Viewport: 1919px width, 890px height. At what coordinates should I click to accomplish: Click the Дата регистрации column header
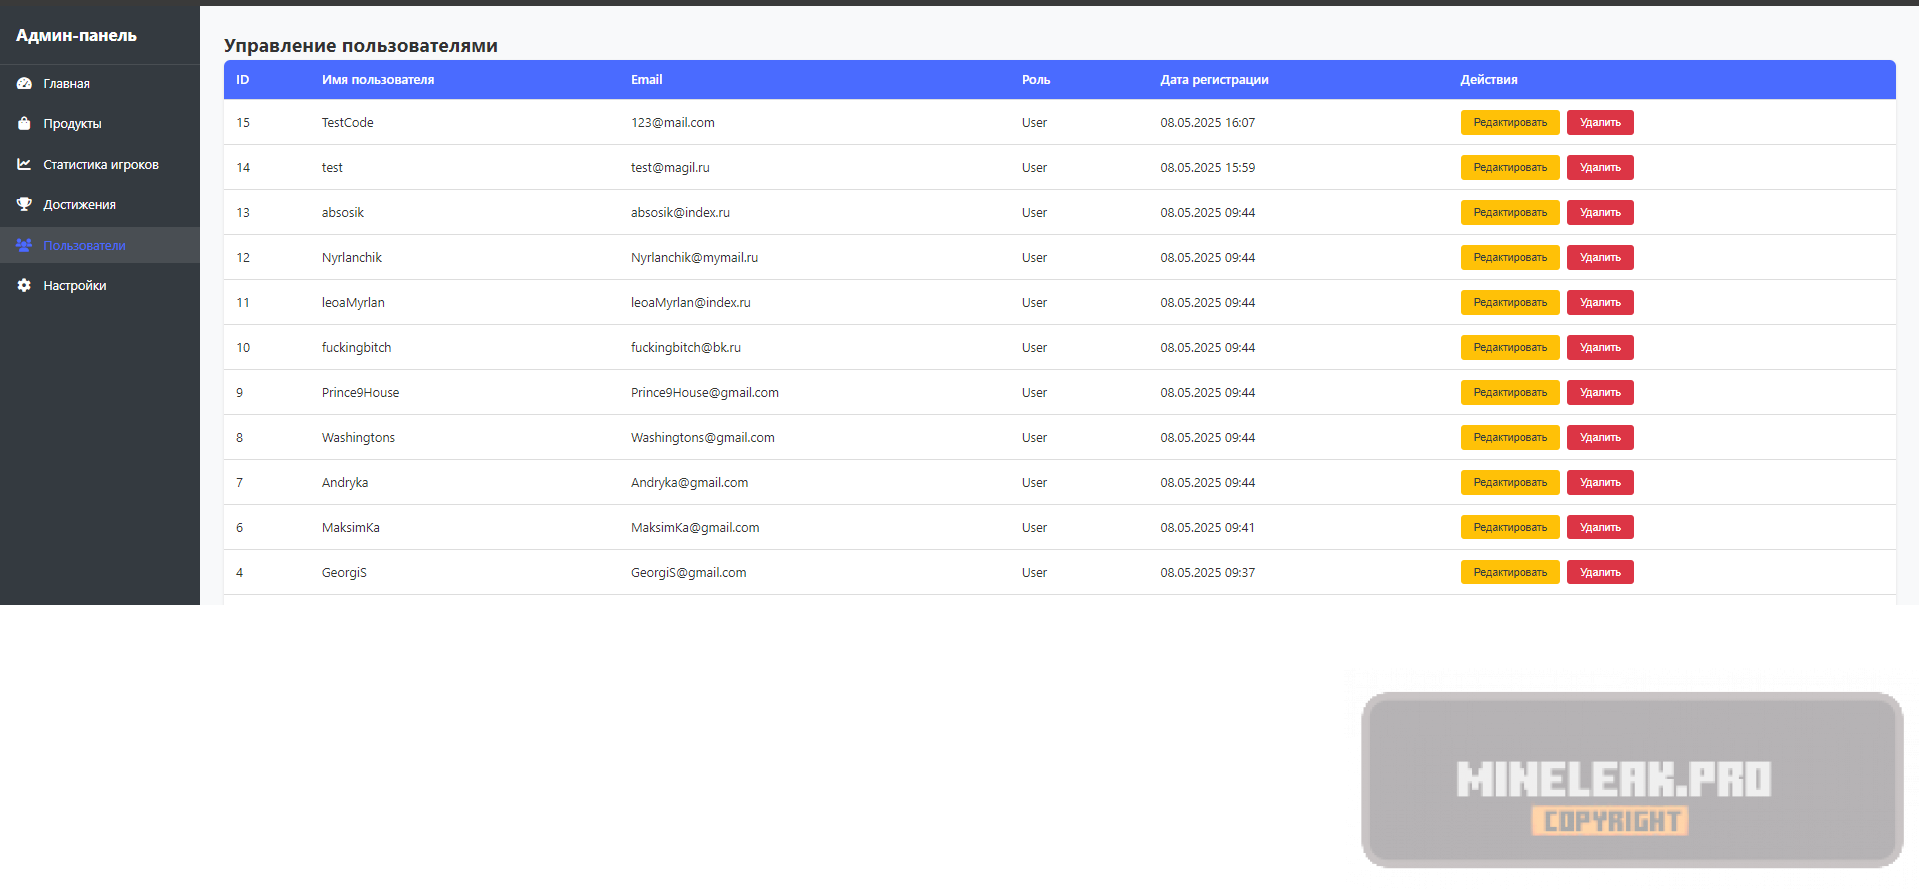(1214, 80)
